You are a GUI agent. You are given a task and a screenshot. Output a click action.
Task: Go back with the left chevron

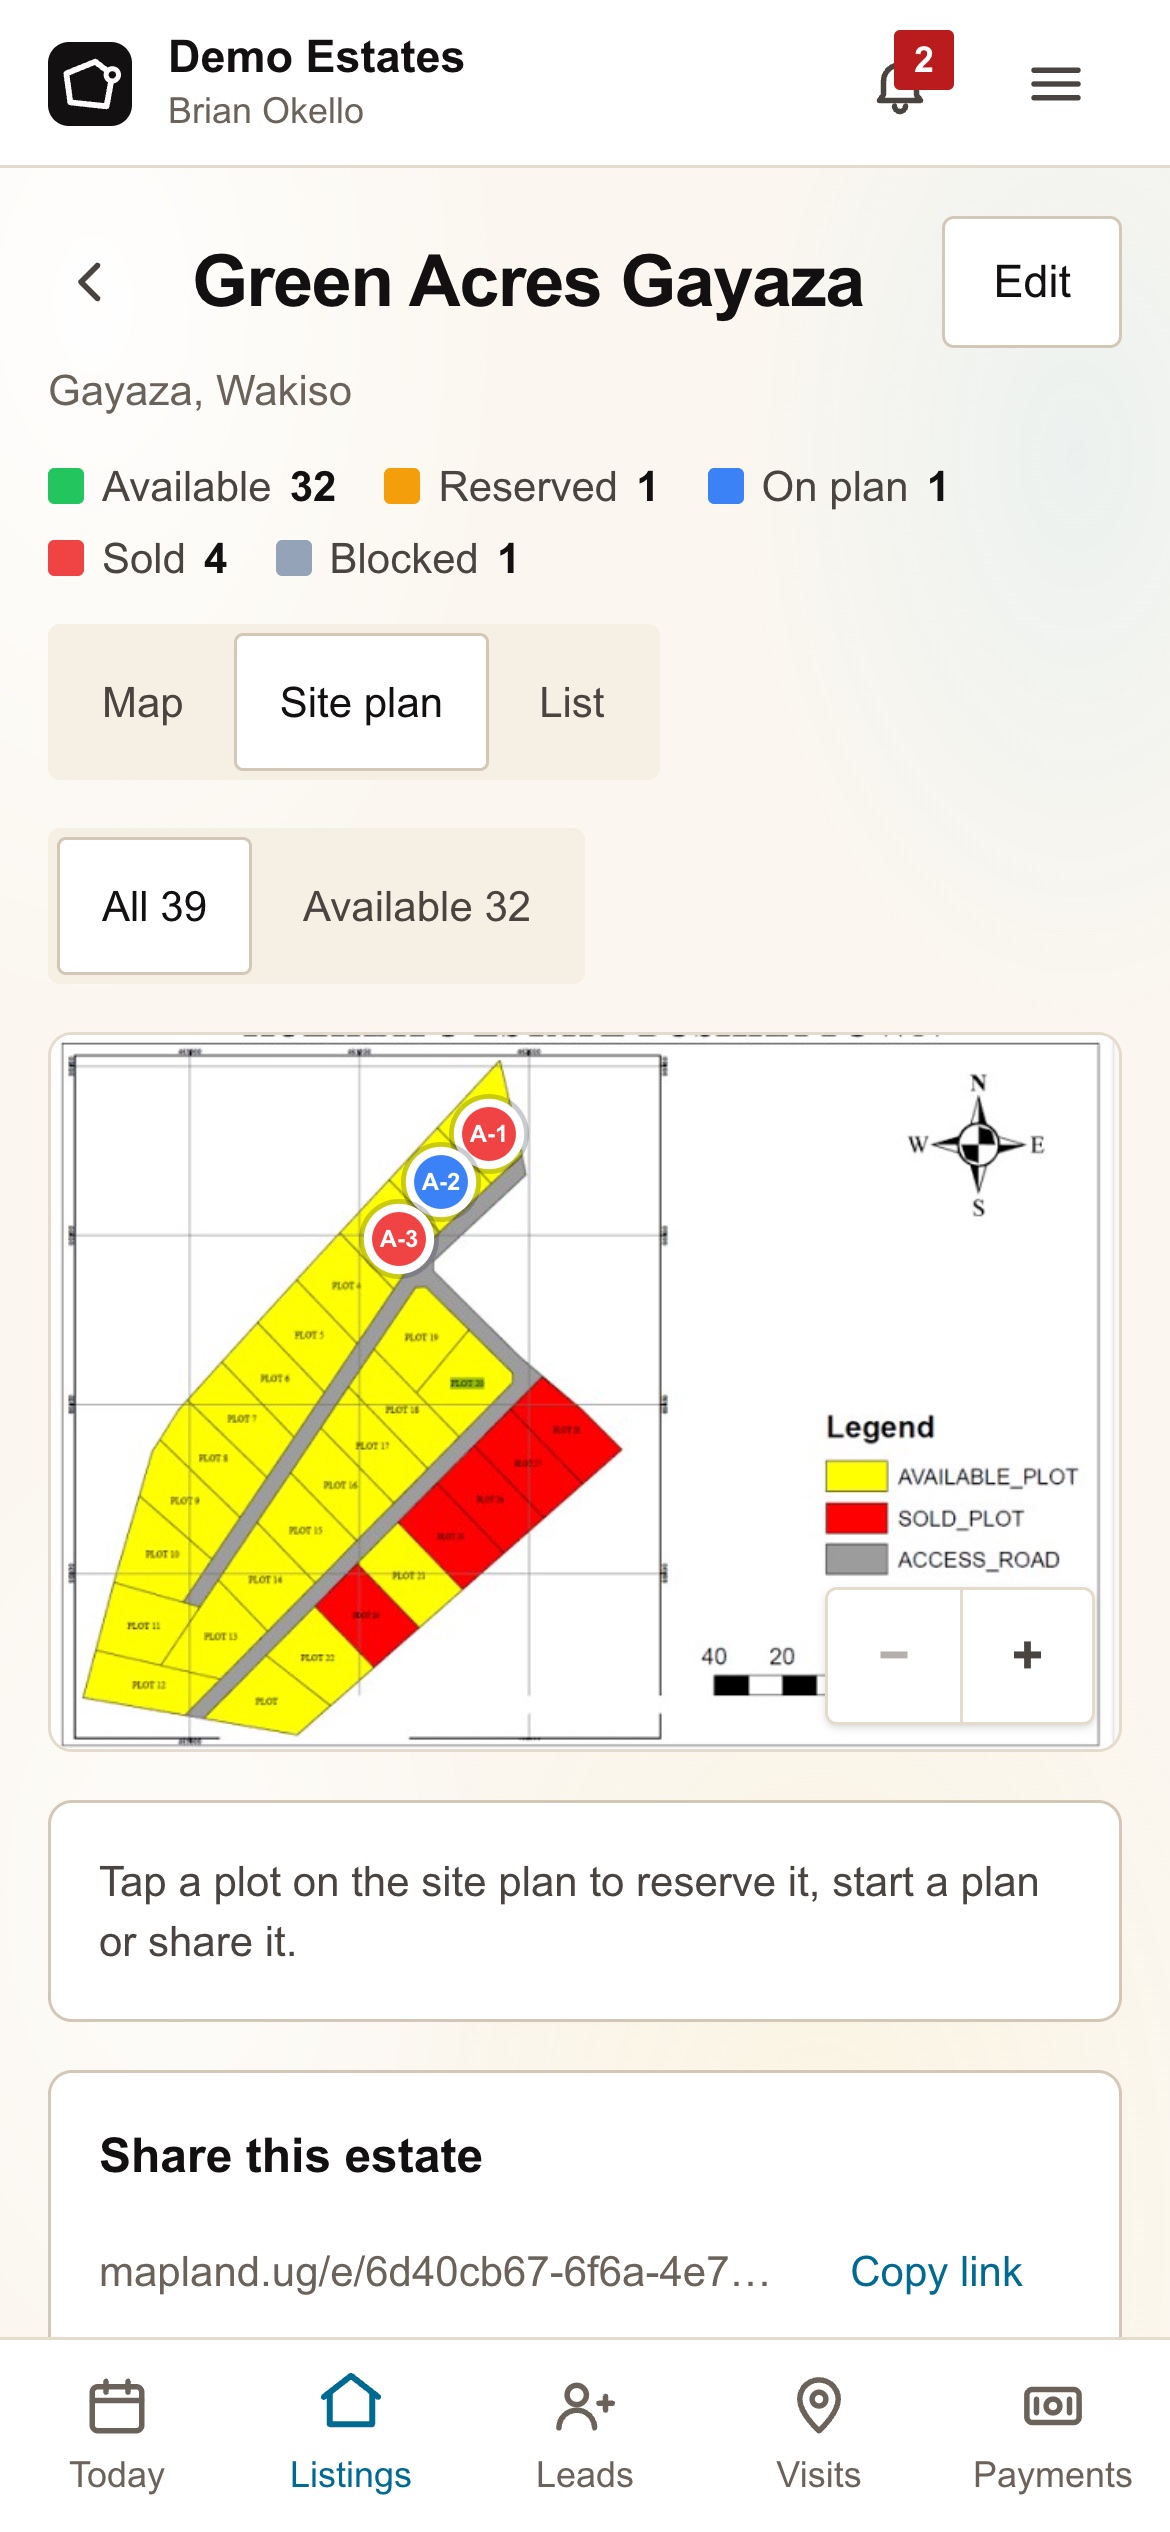(x=90, y=282)
